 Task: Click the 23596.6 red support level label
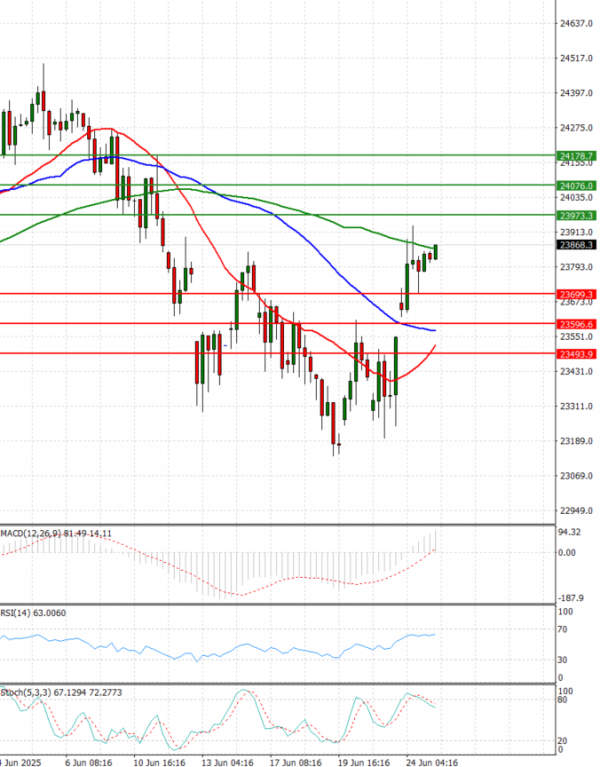coord(576,324)
